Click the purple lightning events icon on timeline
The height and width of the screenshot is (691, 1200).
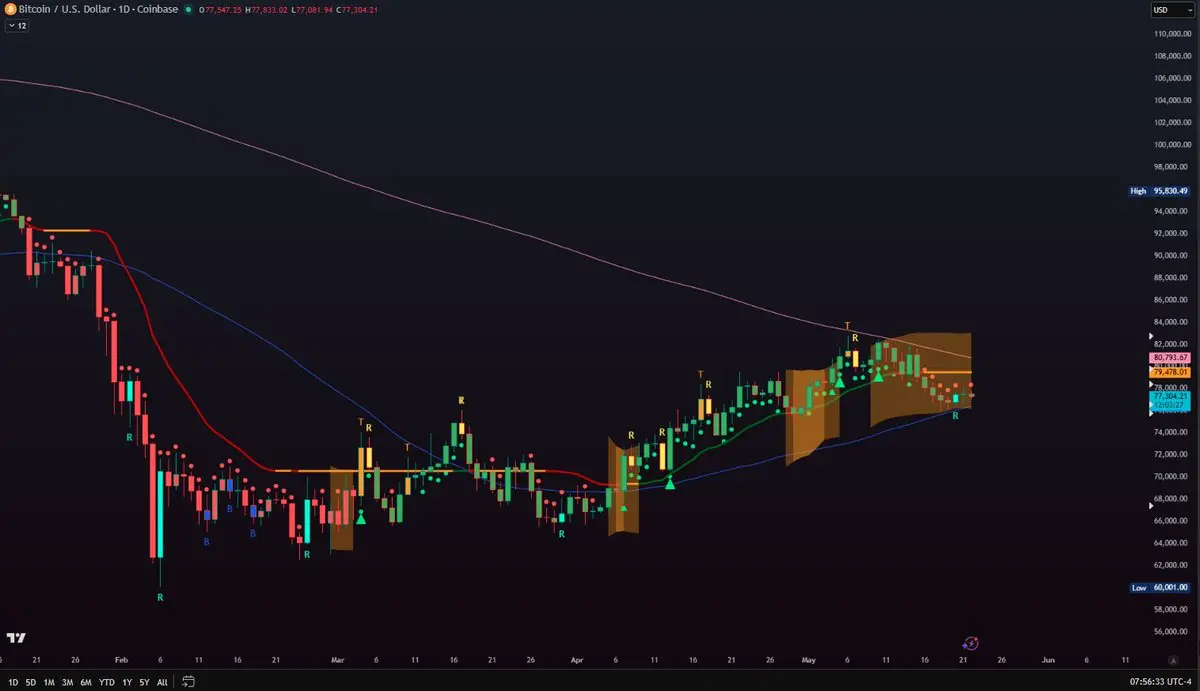(970, 643)
